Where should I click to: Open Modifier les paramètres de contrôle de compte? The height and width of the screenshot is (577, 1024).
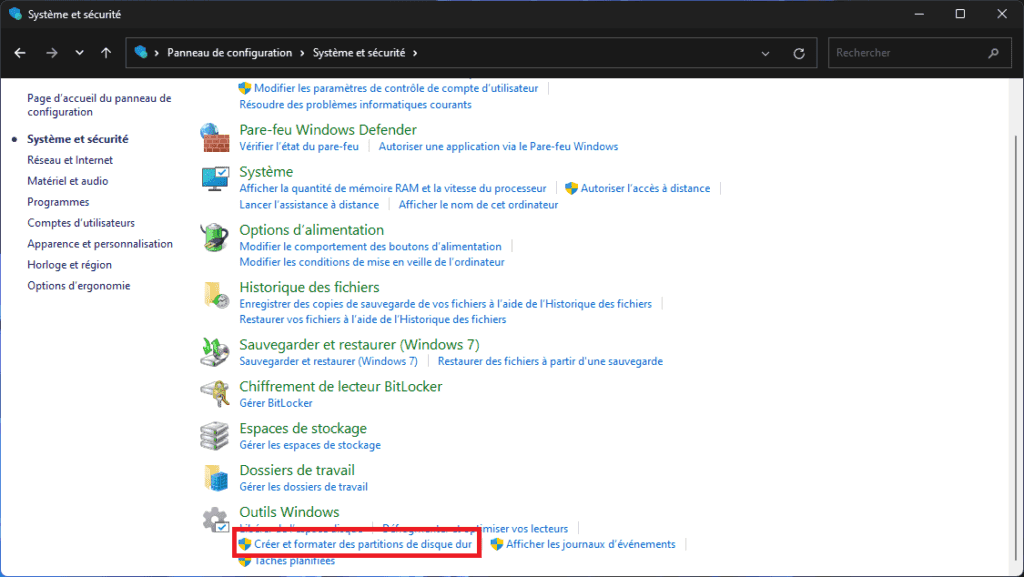[x=396, y=88]
